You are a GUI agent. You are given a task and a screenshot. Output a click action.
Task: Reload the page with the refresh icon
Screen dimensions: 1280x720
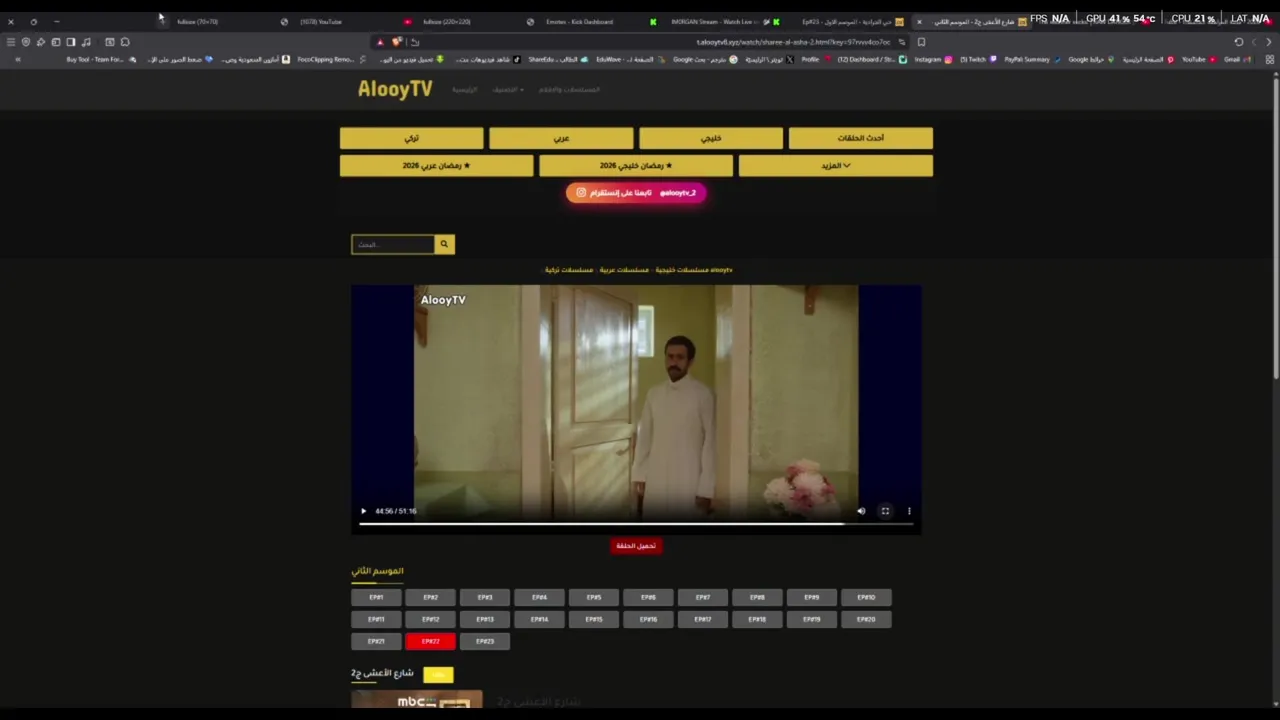1239,42
